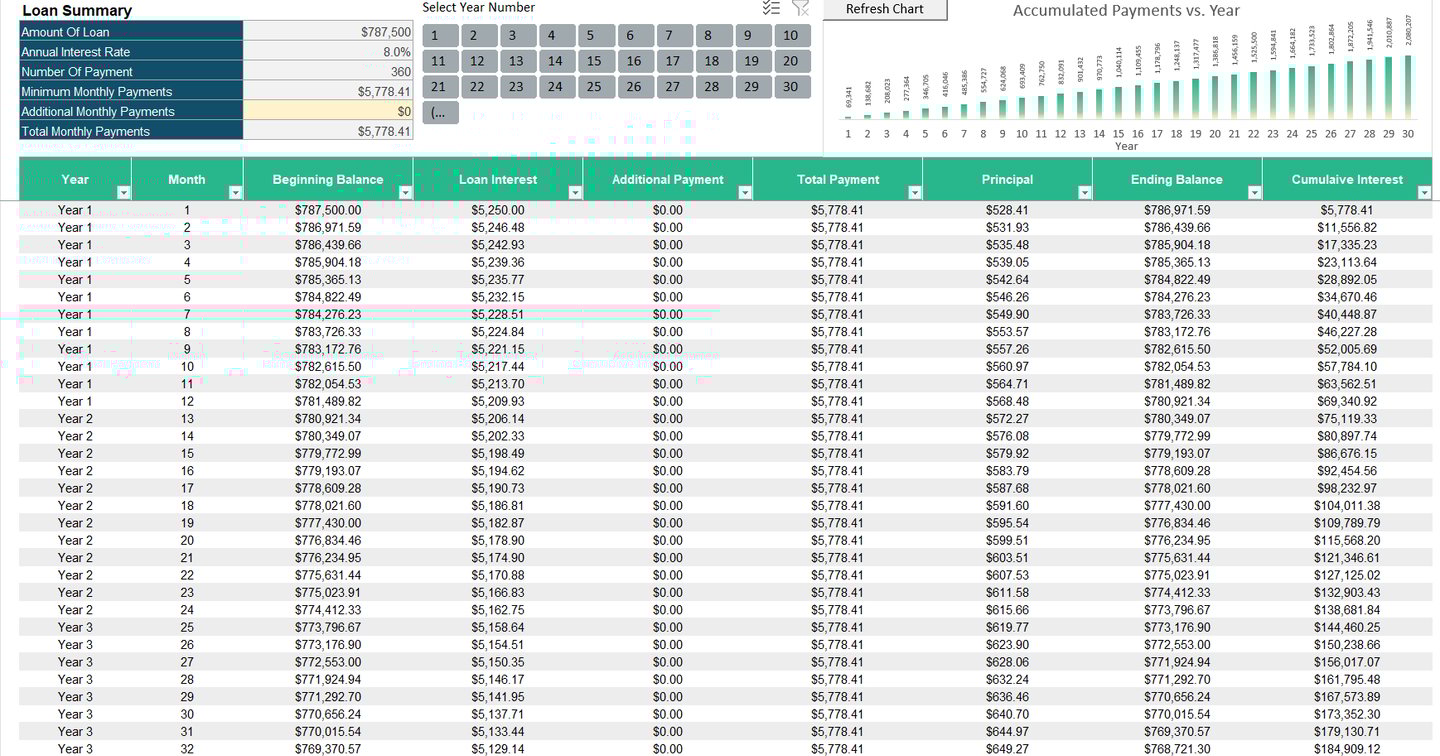
Task: Toggle year 21 on the Year Number slicer
Action: (x=438, y=87)
